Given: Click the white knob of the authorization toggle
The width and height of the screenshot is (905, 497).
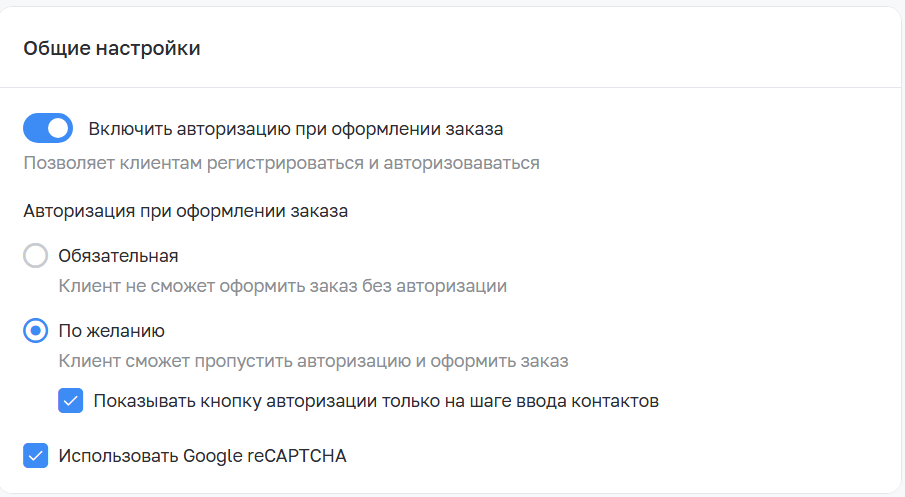Looking at the screenshot, I should (x=58, y=128).
